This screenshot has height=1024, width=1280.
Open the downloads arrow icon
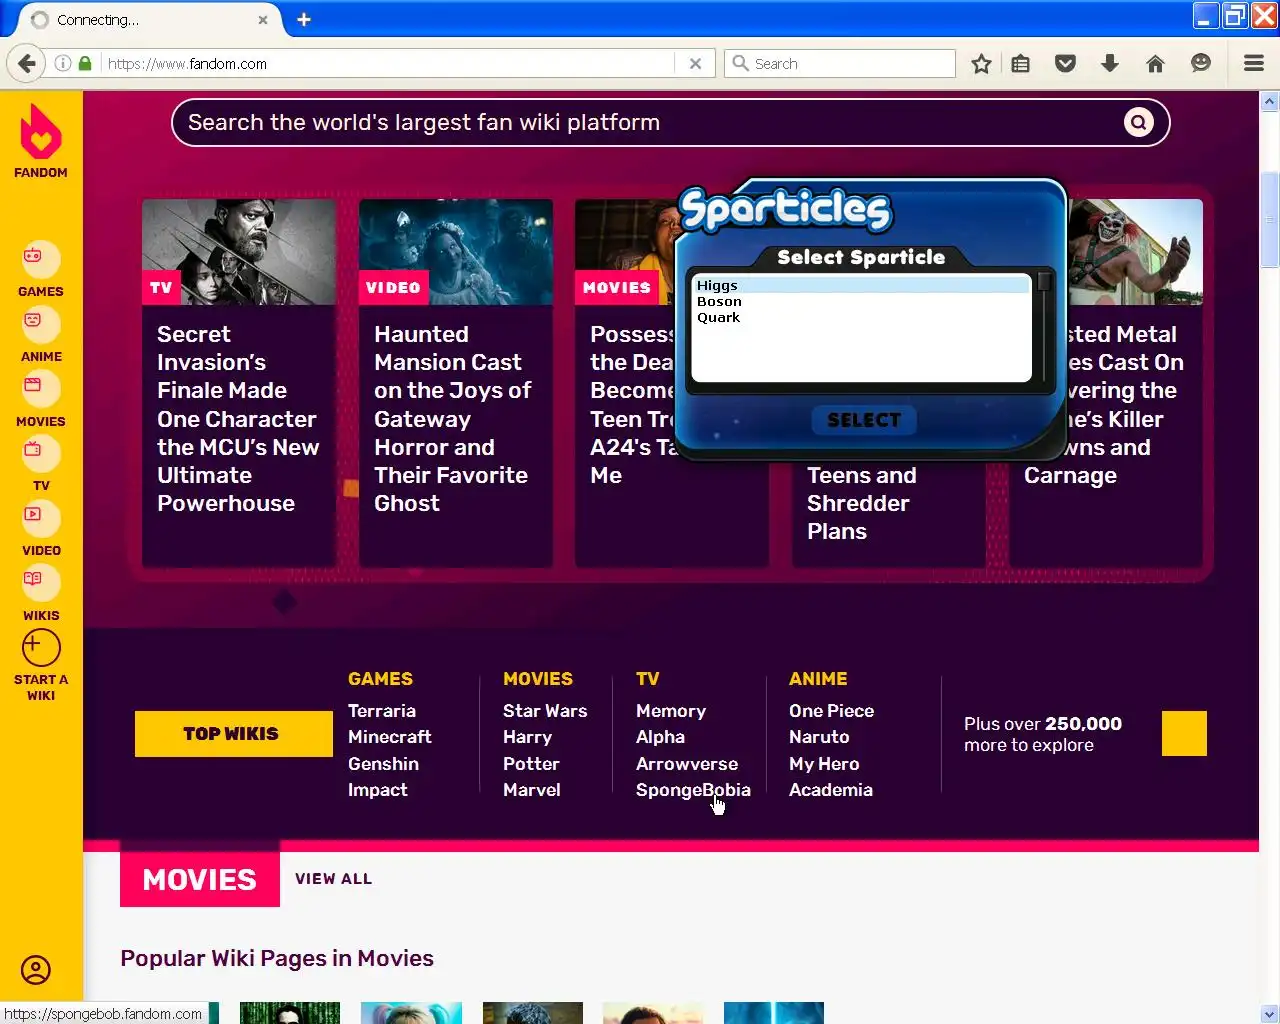pos(1110,64)
